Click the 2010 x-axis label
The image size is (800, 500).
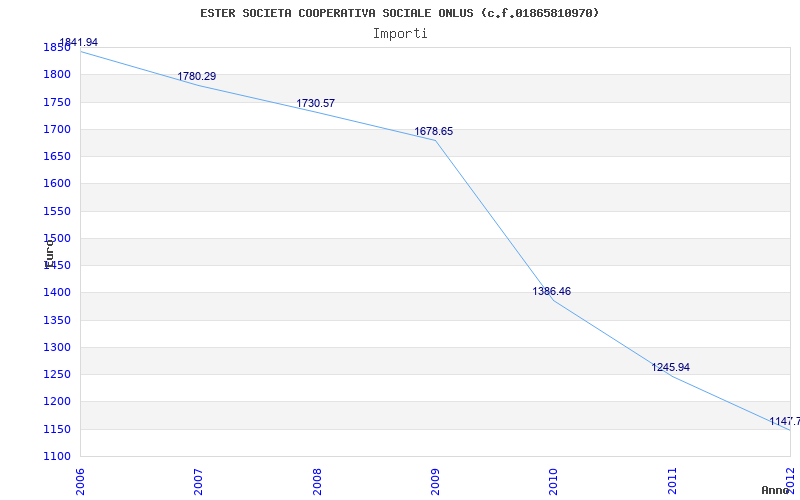tap(554, 481)
